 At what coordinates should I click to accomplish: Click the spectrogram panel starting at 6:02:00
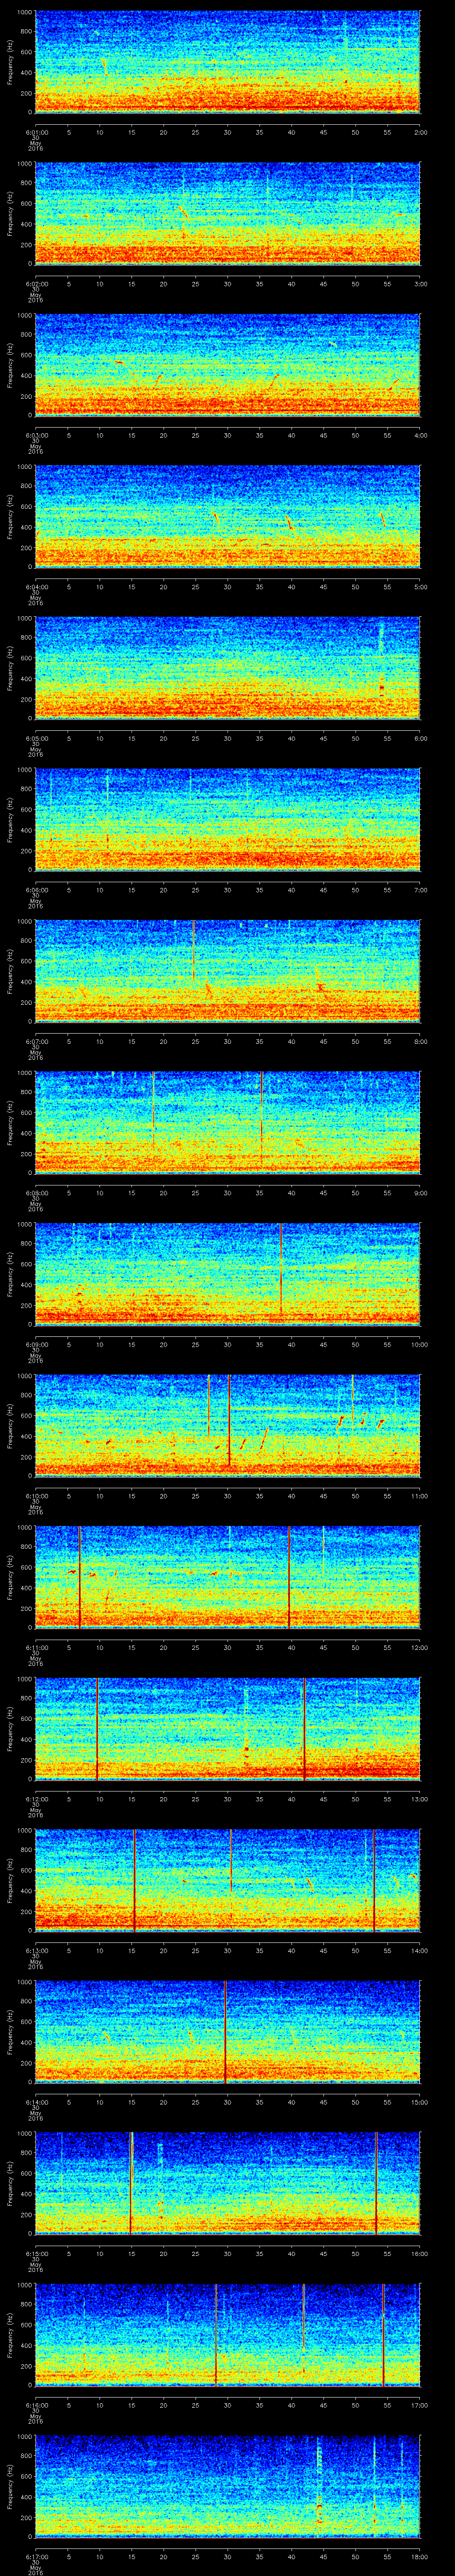pos(228,214)
